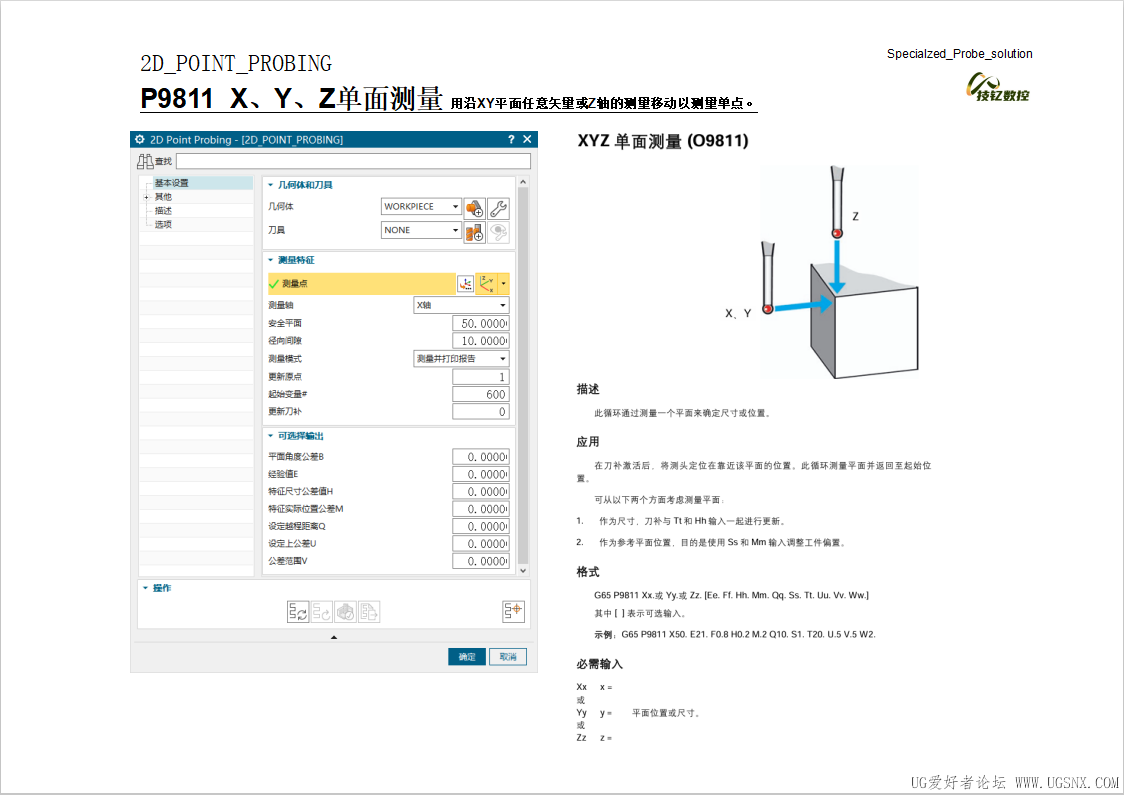Click 确定 to confirm
The width and height of the screenshot is (1124, 795).
point(467,657)
